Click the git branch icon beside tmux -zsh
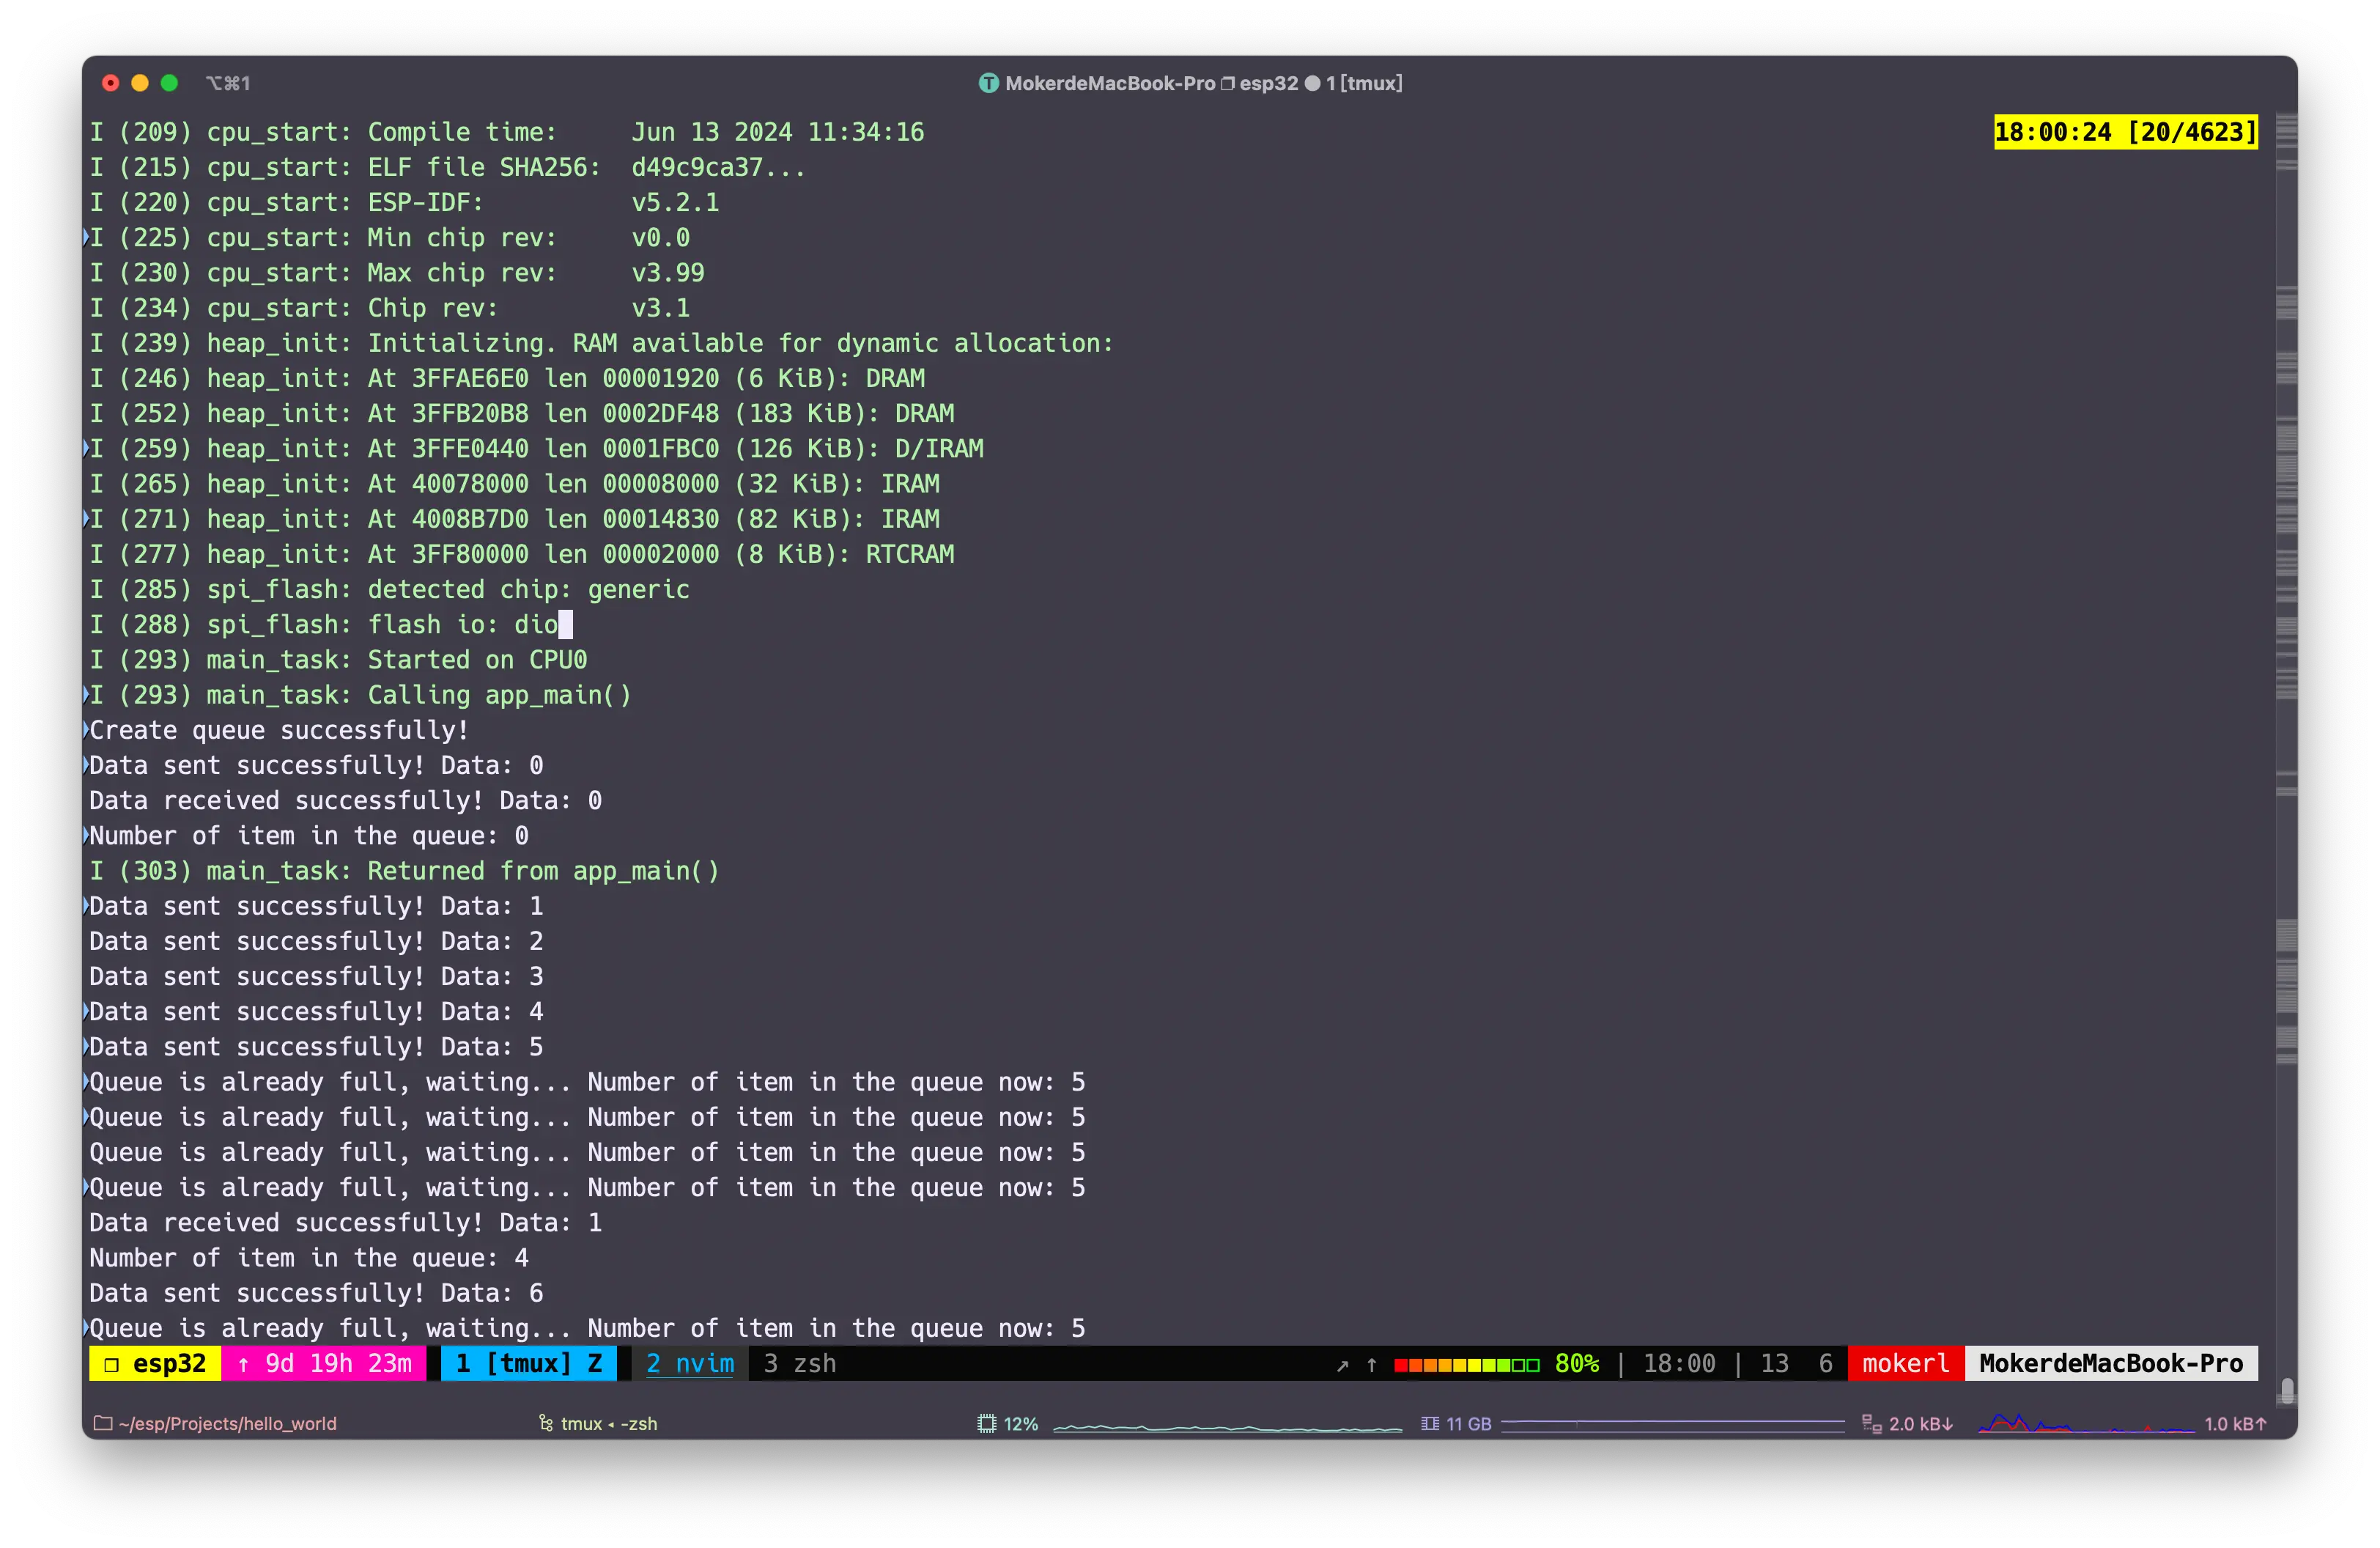 point(546,1423)
